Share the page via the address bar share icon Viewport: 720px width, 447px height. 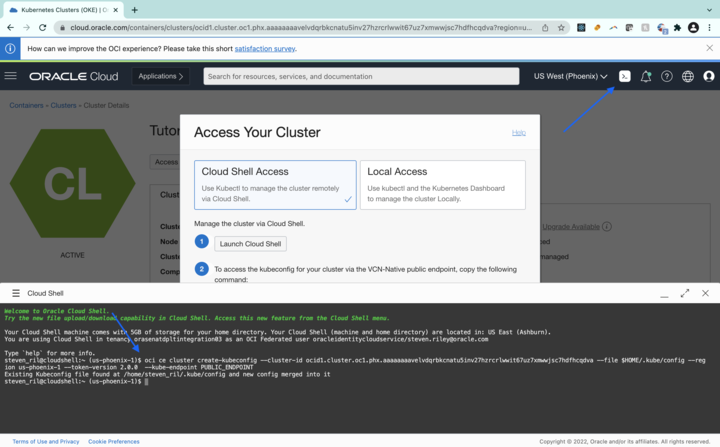coord(545,28)
